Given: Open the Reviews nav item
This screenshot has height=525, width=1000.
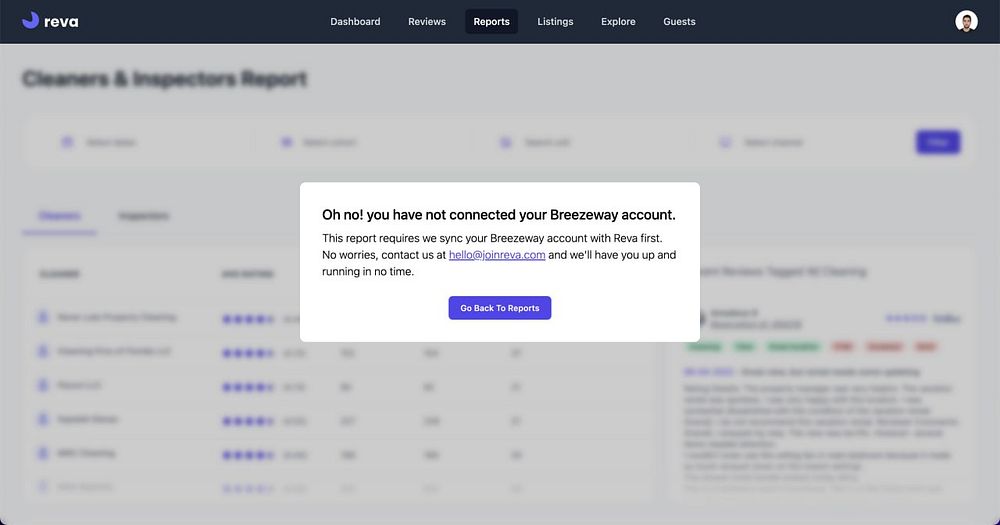Looking at the screenshot, I should [427, 22].
